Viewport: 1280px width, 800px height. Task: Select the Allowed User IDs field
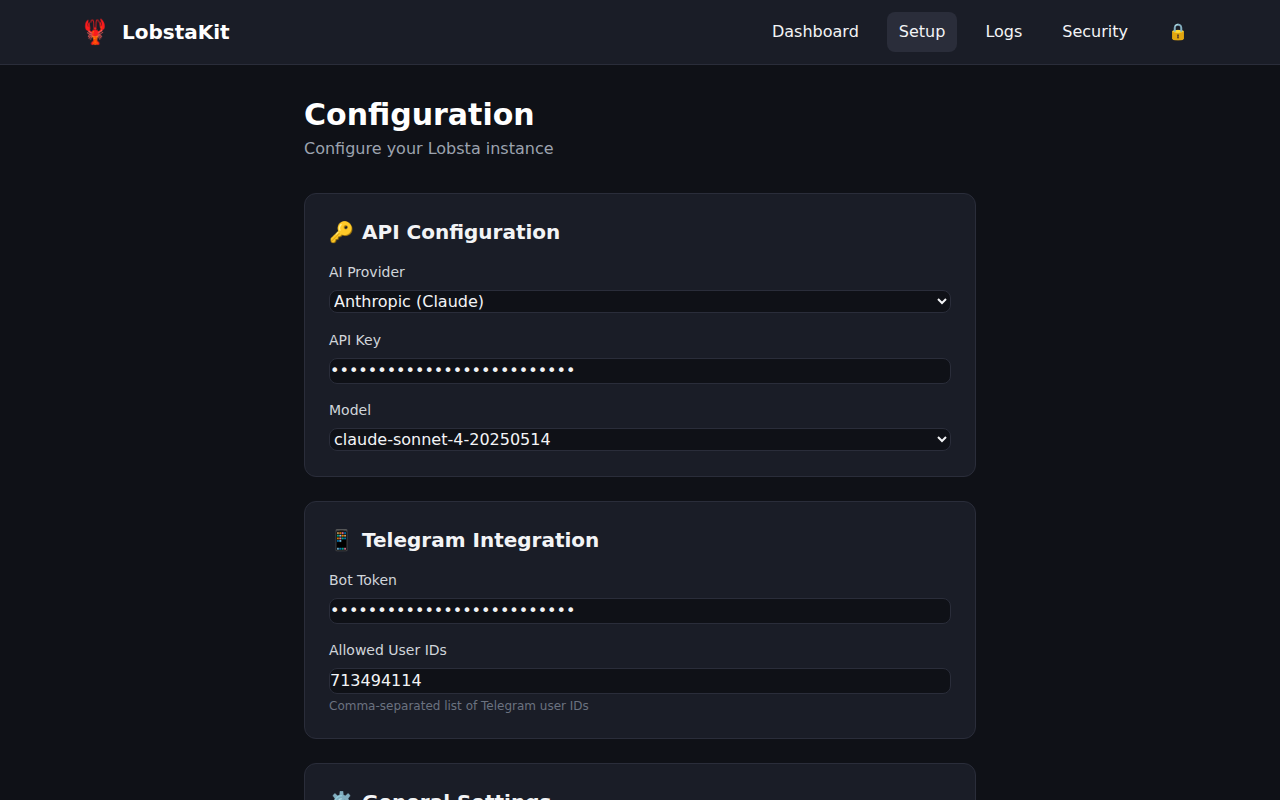coord(639,680)
